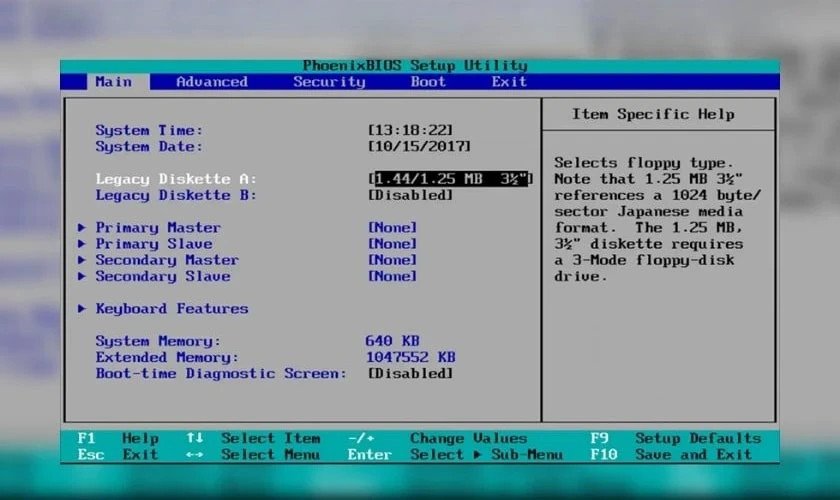This screenshot has height=500, width=840.
Task: Select the Primary Master label
Action: (158, 228)
